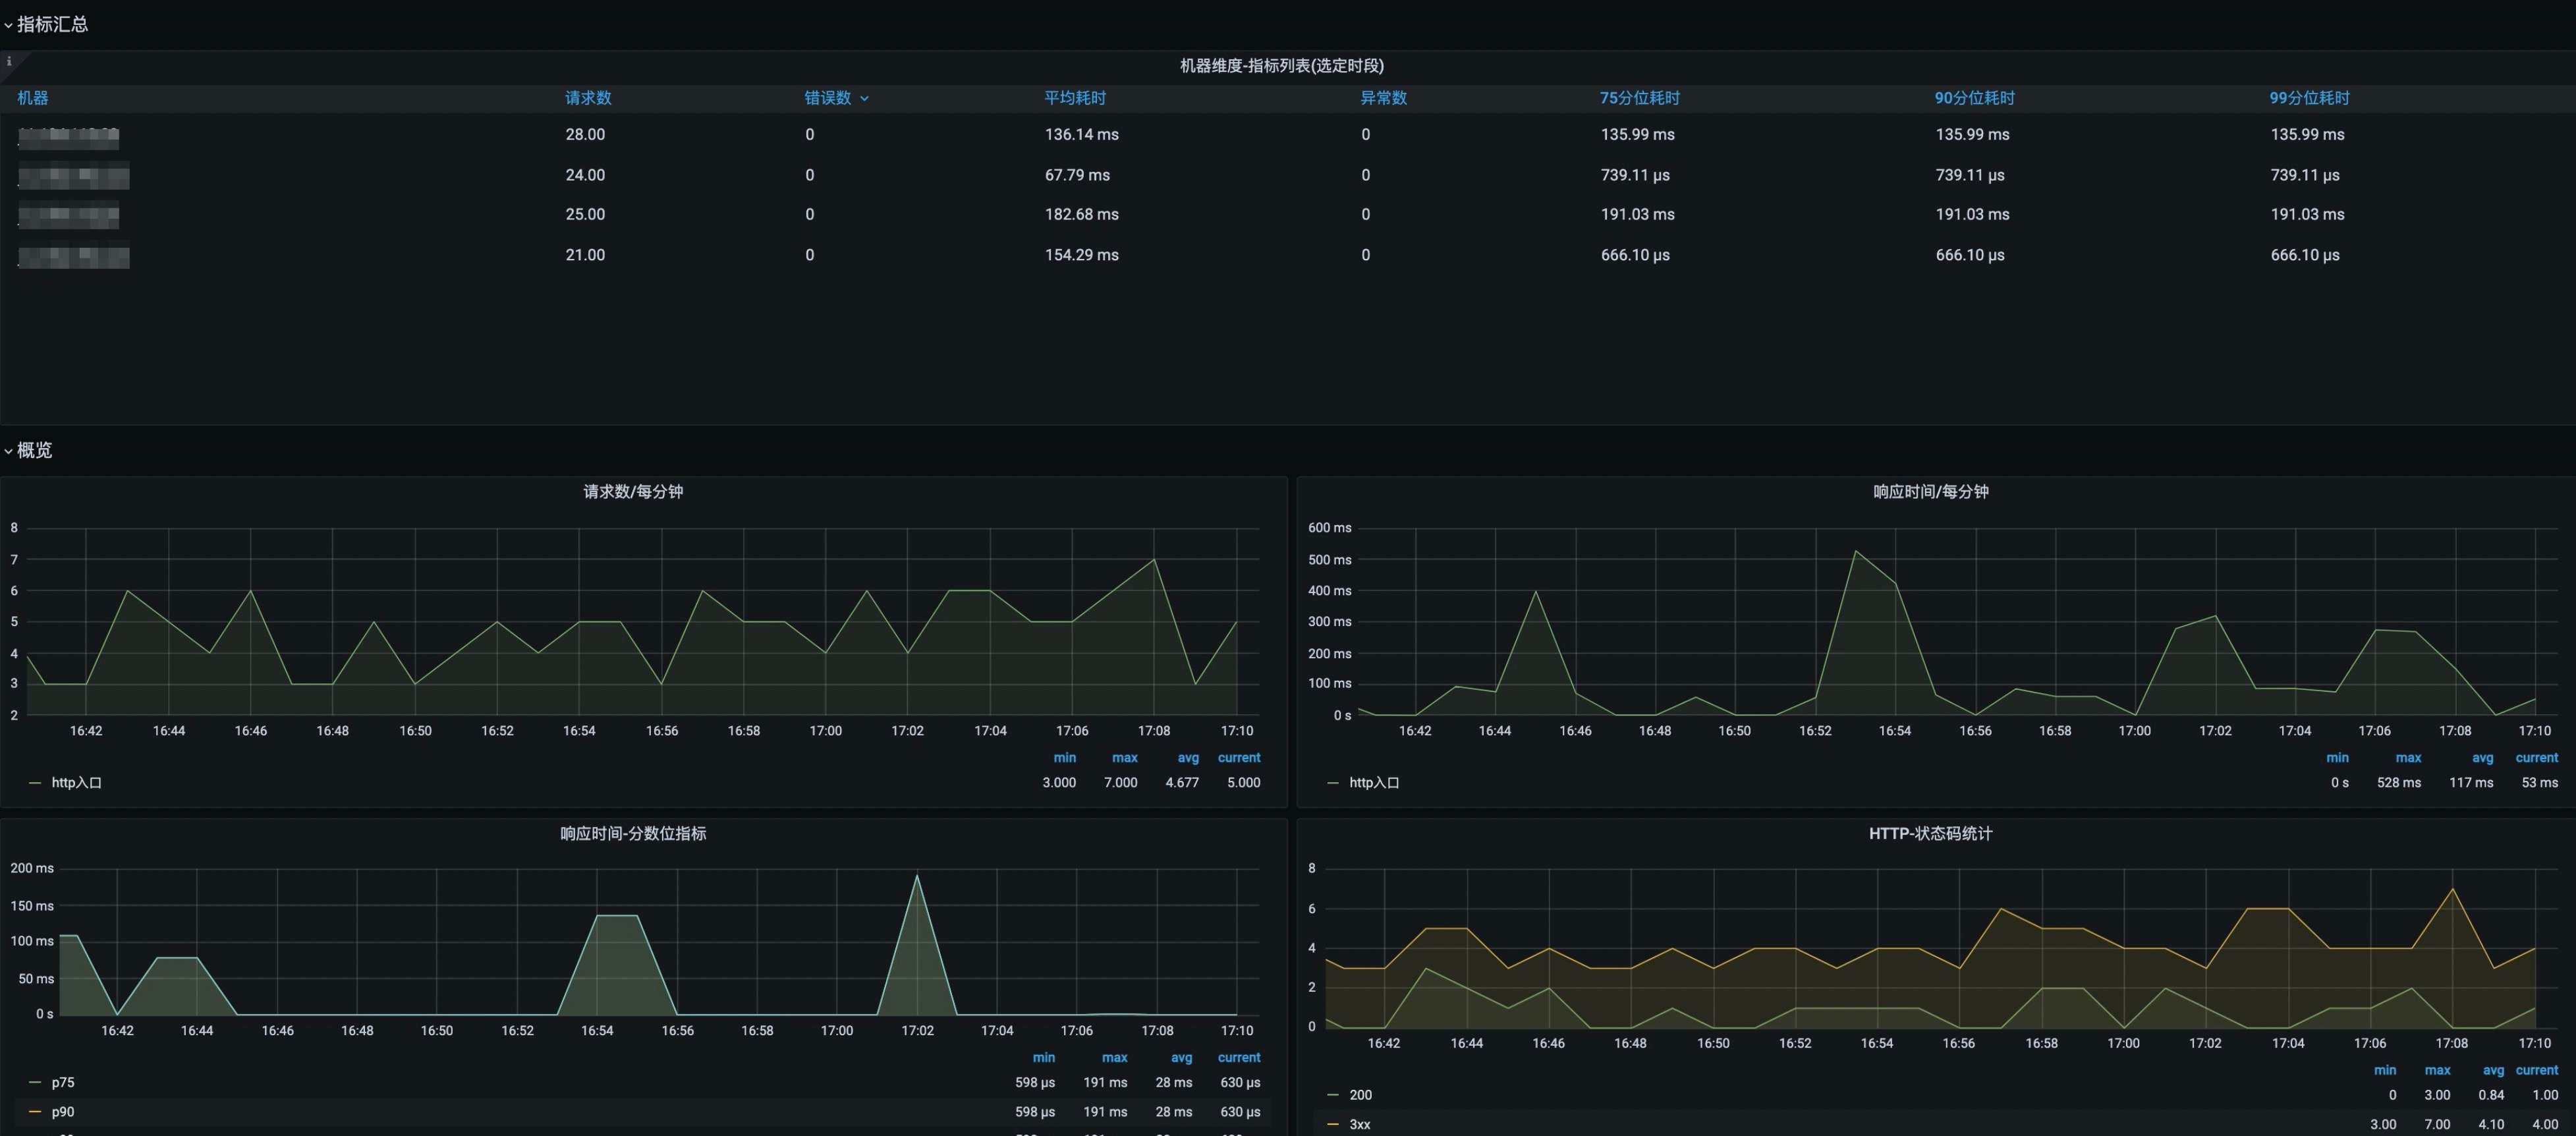Open the HTTP-状态码统计 panel title menu
The image size is (2576, 1136).
pos(1930,833)
